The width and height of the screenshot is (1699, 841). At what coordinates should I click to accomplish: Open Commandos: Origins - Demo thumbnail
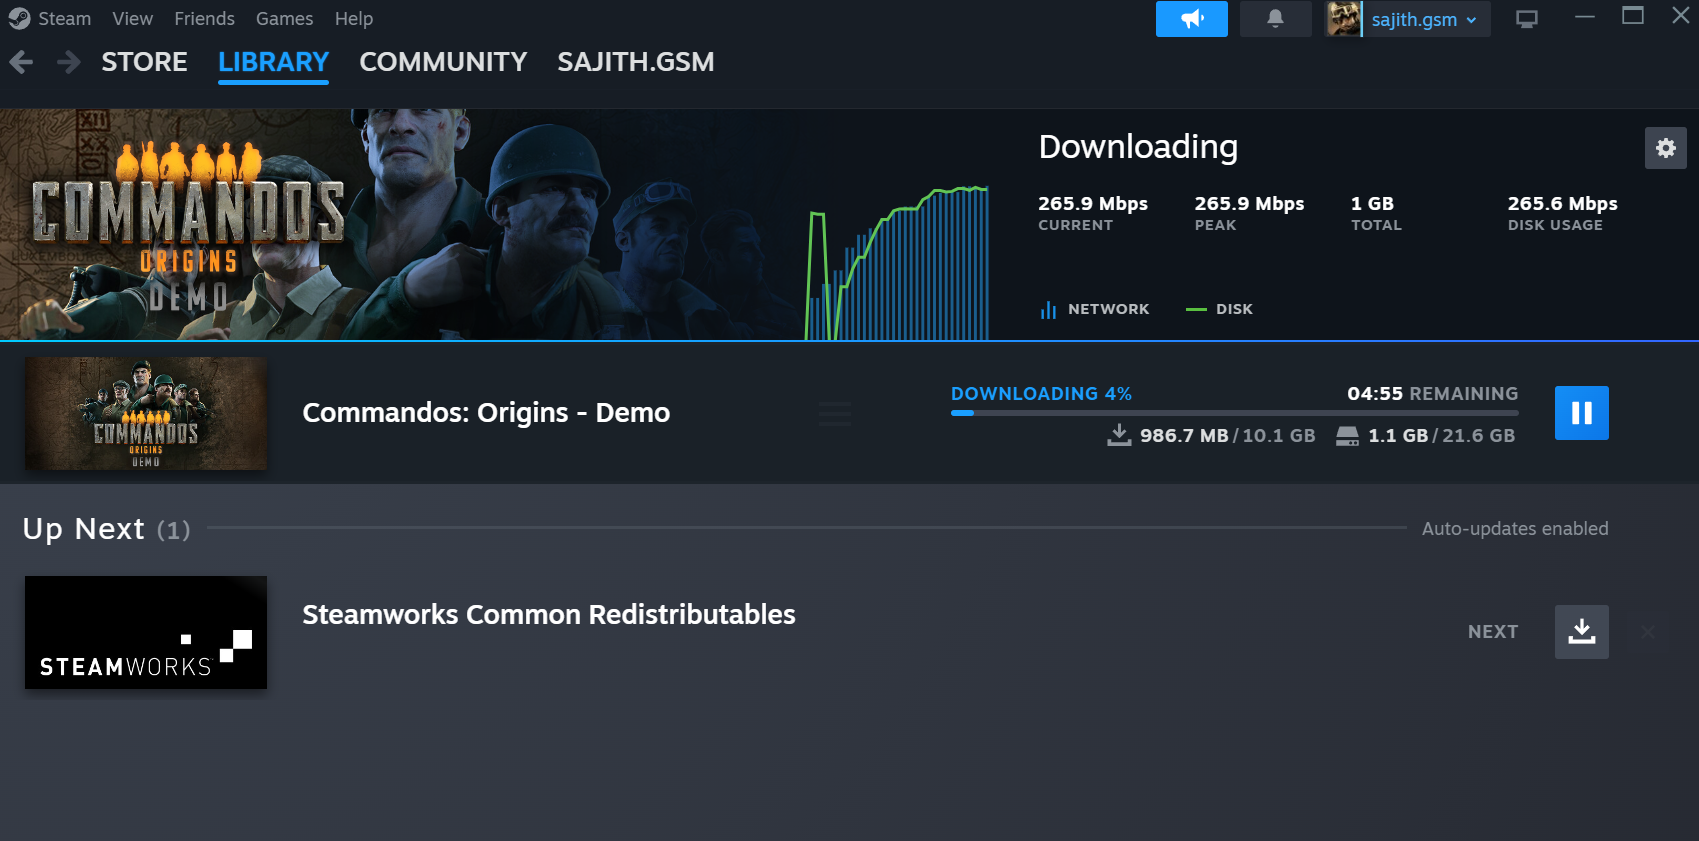[146, 413]
